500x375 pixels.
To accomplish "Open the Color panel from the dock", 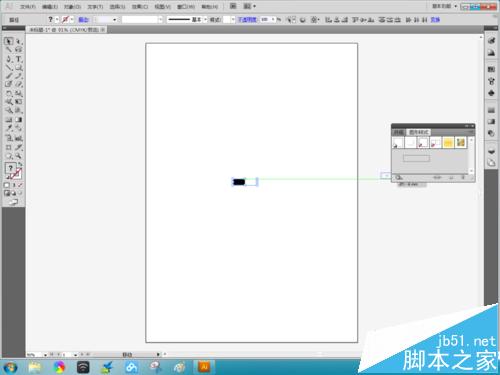I will 491,41.
